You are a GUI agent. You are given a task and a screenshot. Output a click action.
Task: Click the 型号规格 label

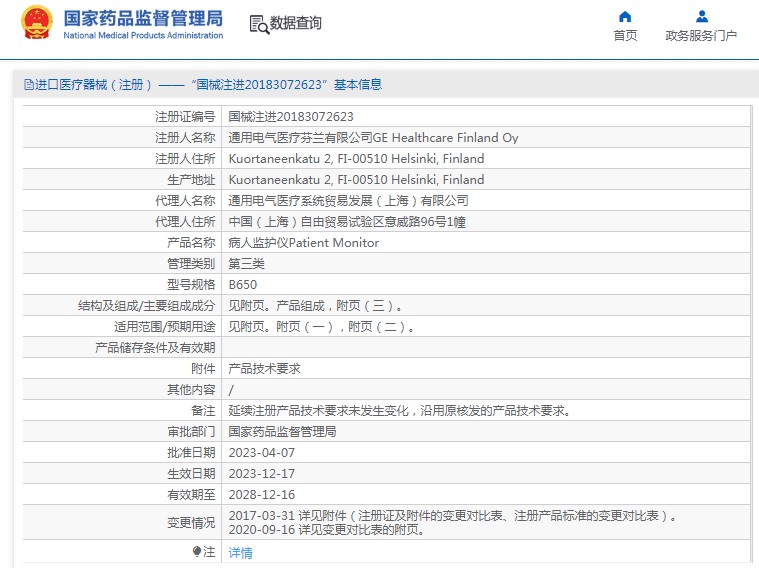pyautogui.click(x=191, y=285)
